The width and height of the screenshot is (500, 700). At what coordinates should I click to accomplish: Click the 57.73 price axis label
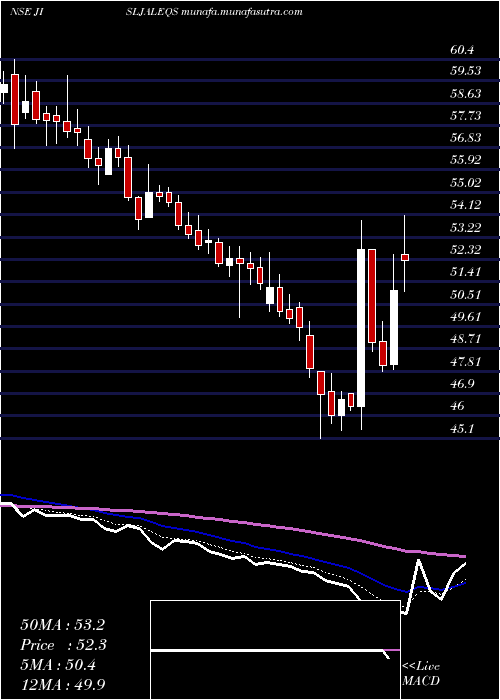[465, 116]
